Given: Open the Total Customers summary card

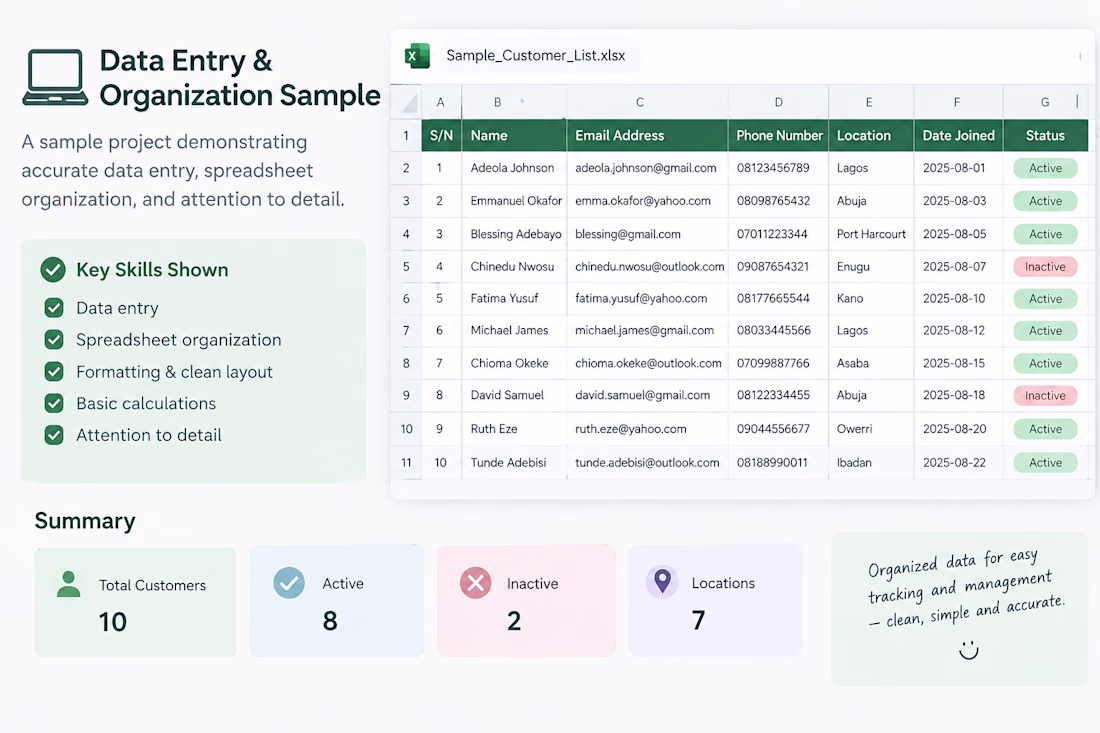Looking at the screenshot, I should coord(135,603).
